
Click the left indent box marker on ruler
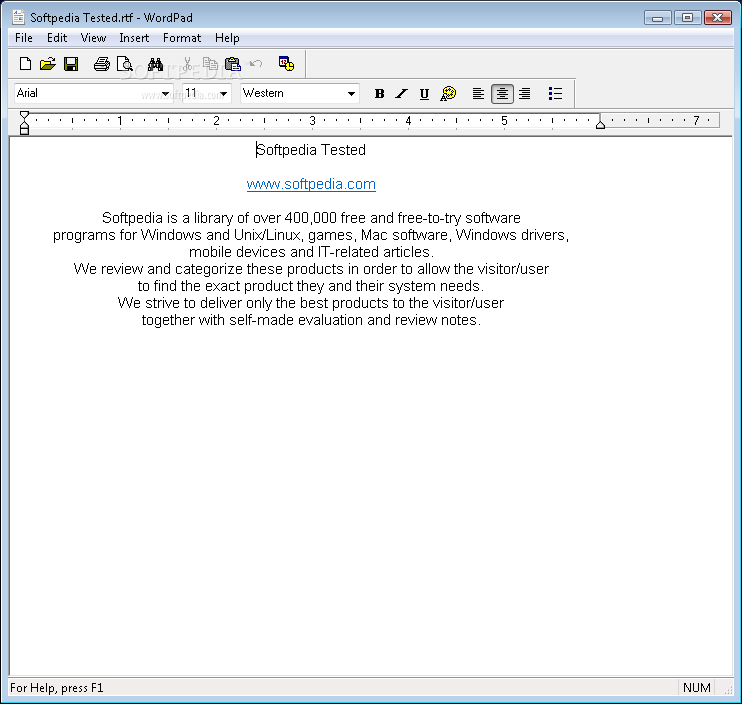(x=24, y=131)
